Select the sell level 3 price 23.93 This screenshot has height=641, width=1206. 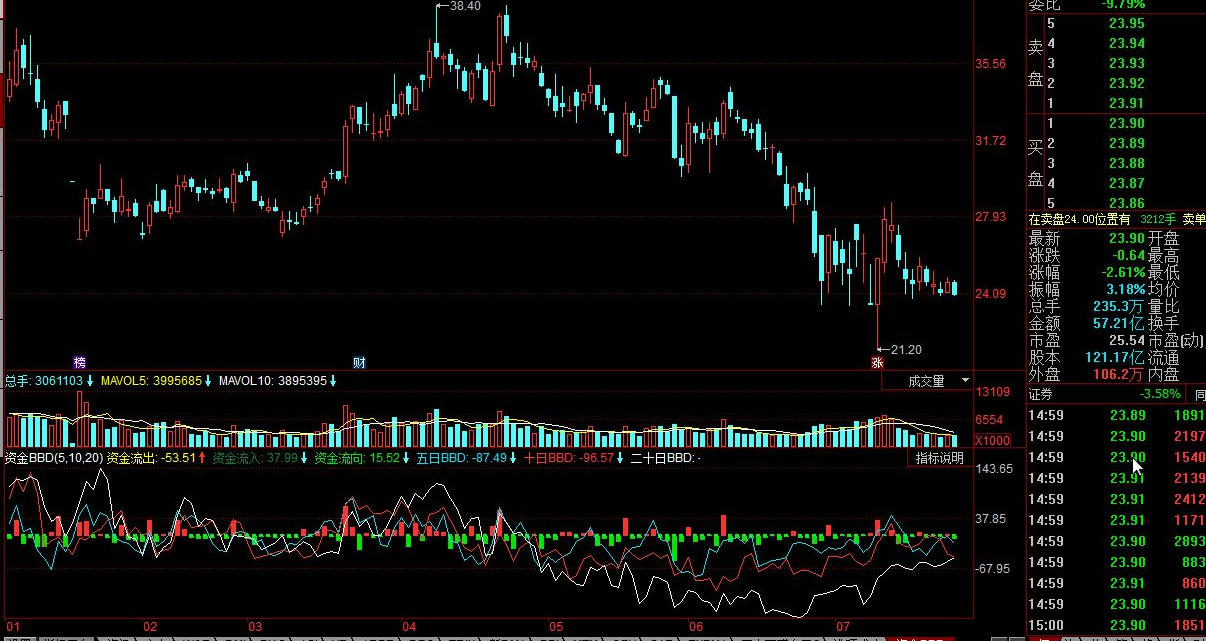(x=1126, y=64)
